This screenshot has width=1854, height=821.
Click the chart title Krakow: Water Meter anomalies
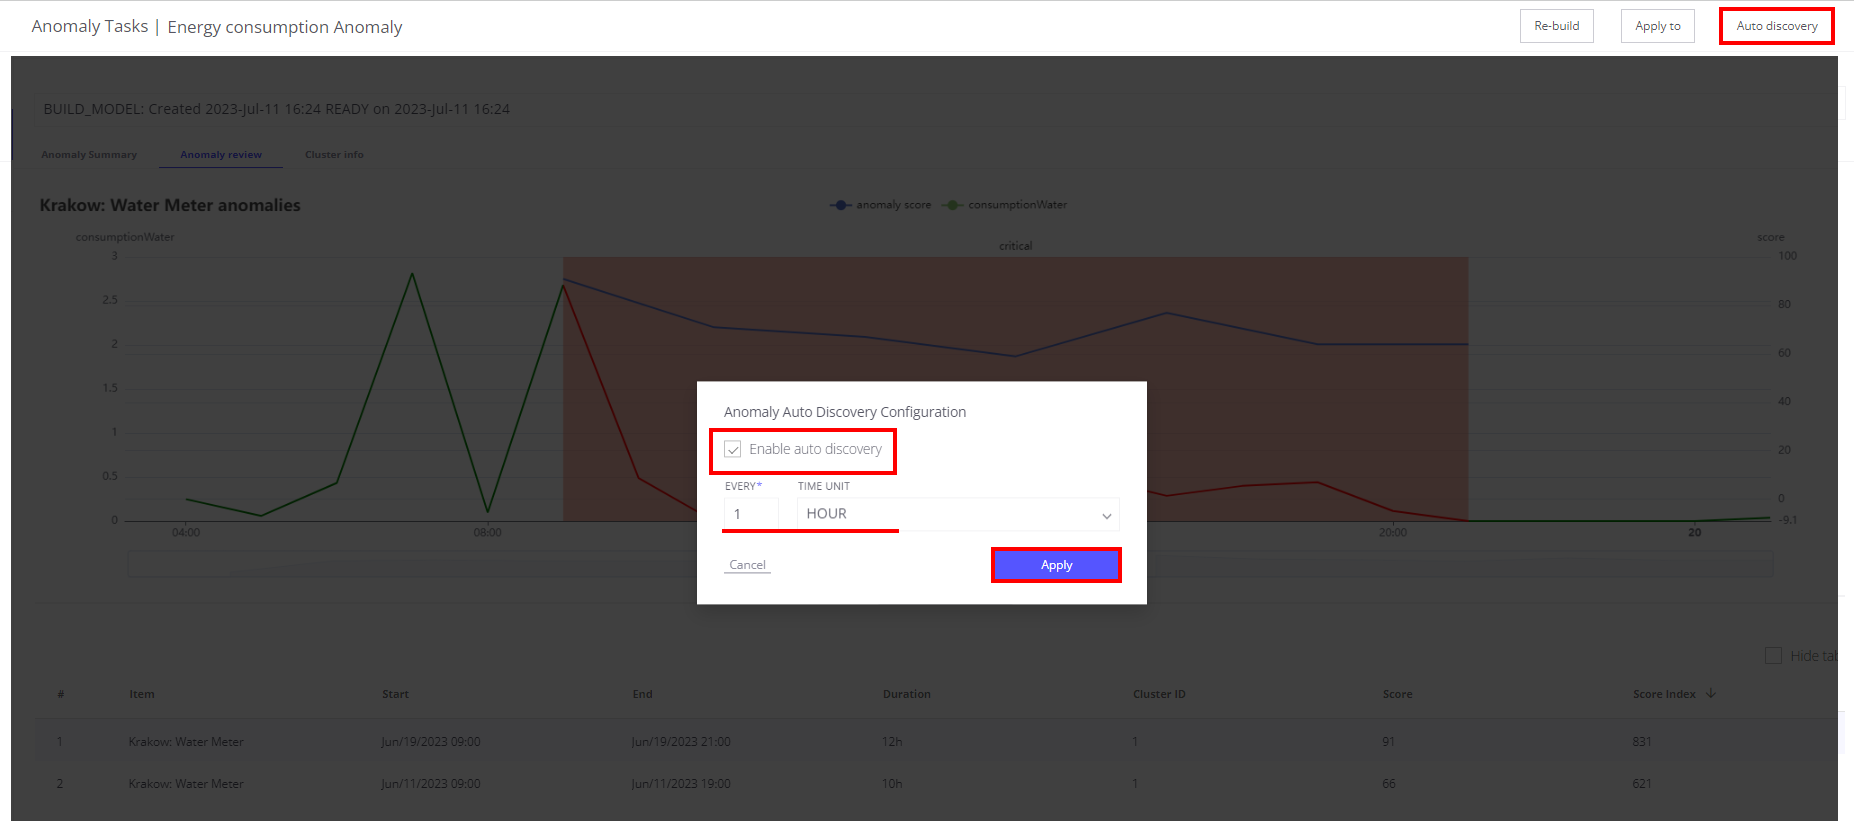(x=170, y=205)
